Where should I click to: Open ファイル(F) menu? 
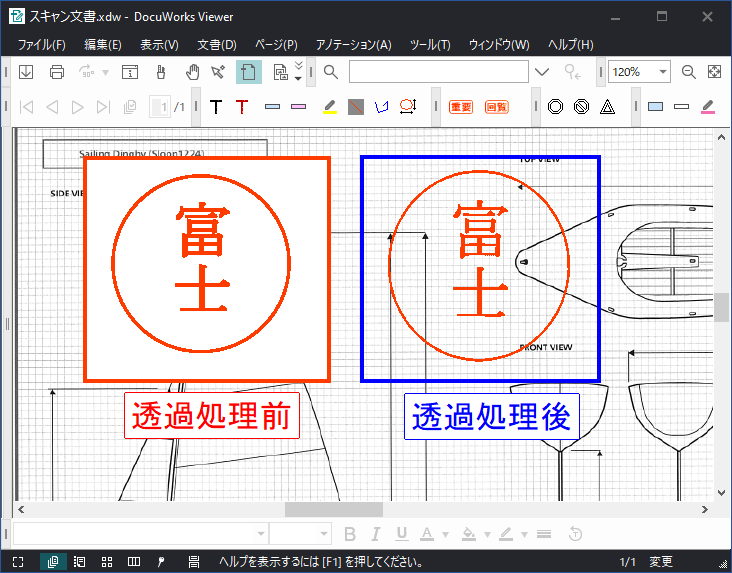pyautogui.click(x=42, y=45)
